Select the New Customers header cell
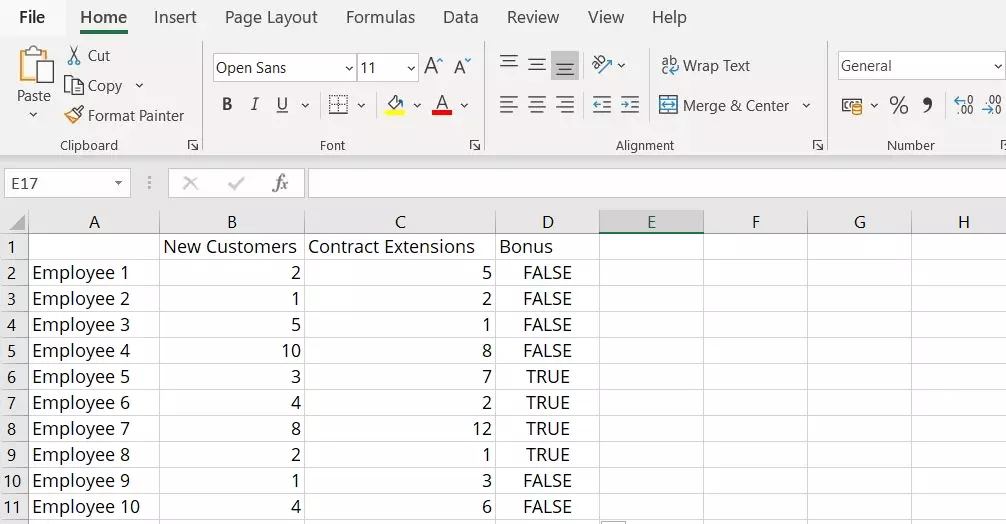The height and width of the screenshot is (524, 1006). 232,247
